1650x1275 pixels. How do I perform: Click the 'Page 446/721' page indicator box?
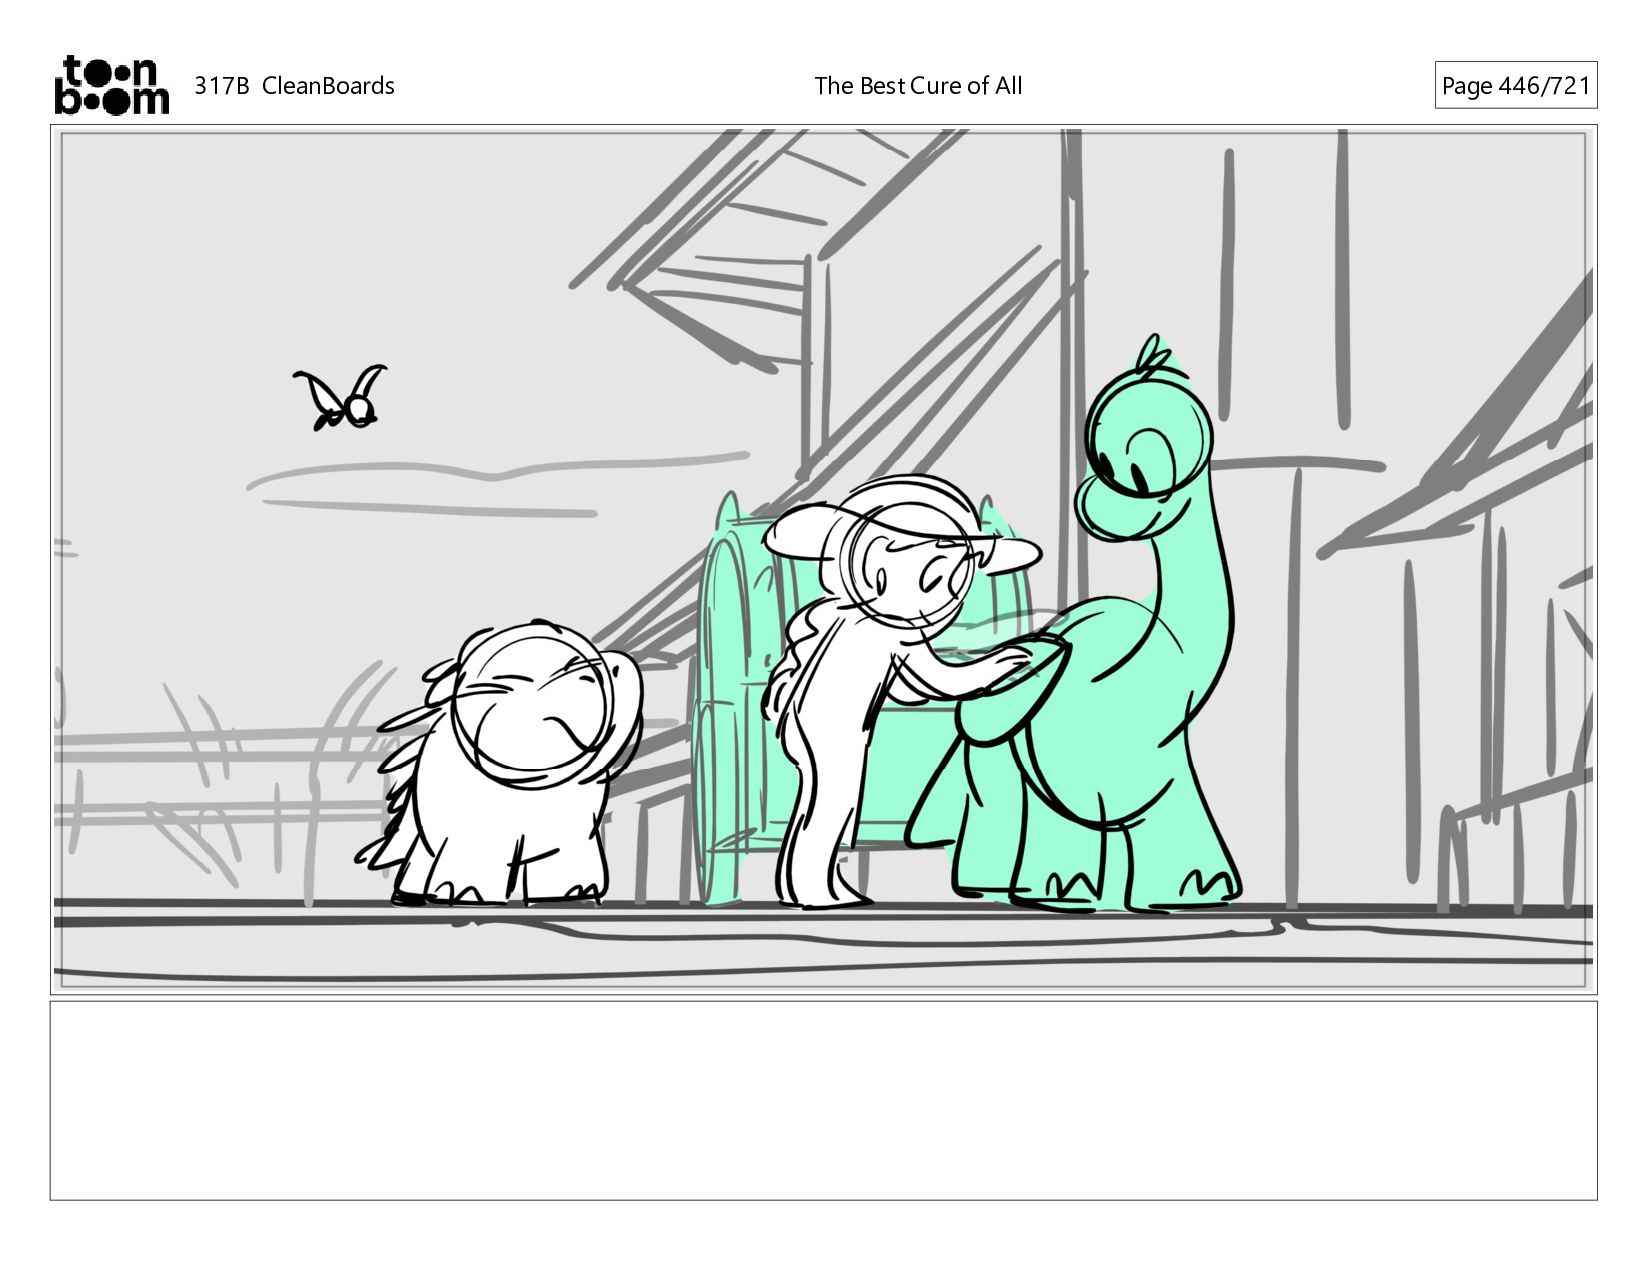1515,86
